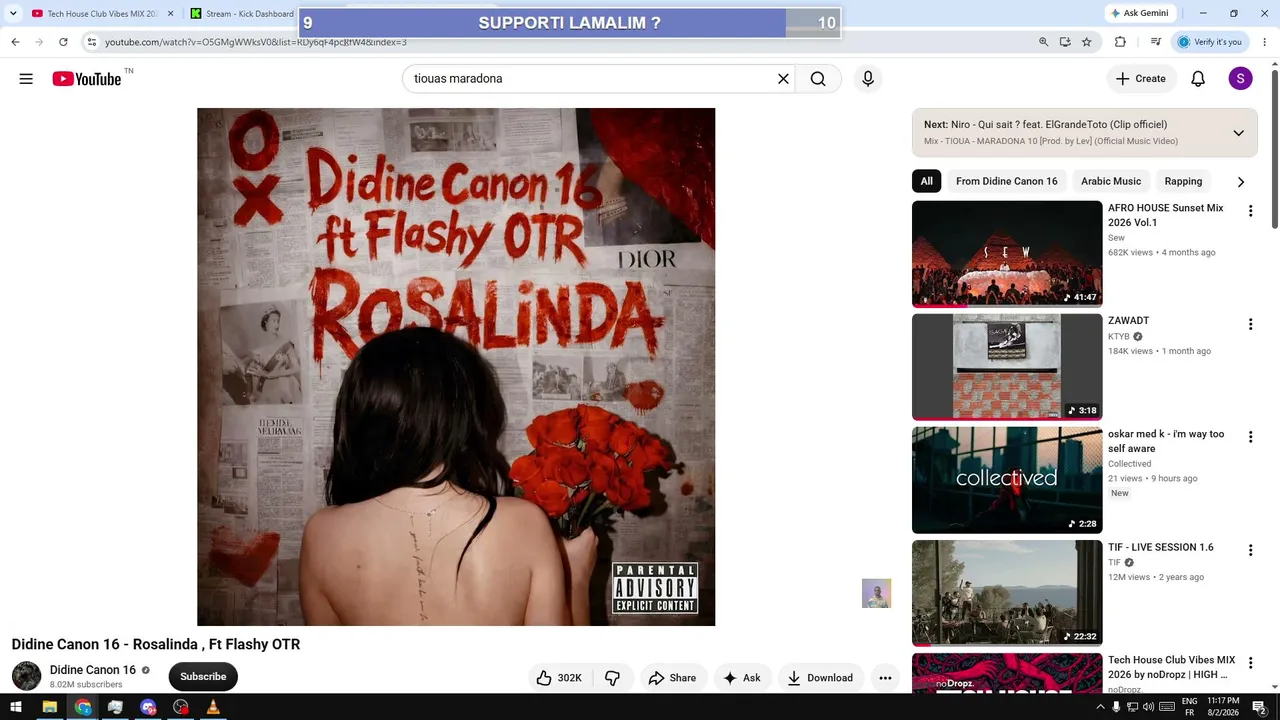Select the All filter chip
1280x720 pixels.
click(x=927, y=182)
